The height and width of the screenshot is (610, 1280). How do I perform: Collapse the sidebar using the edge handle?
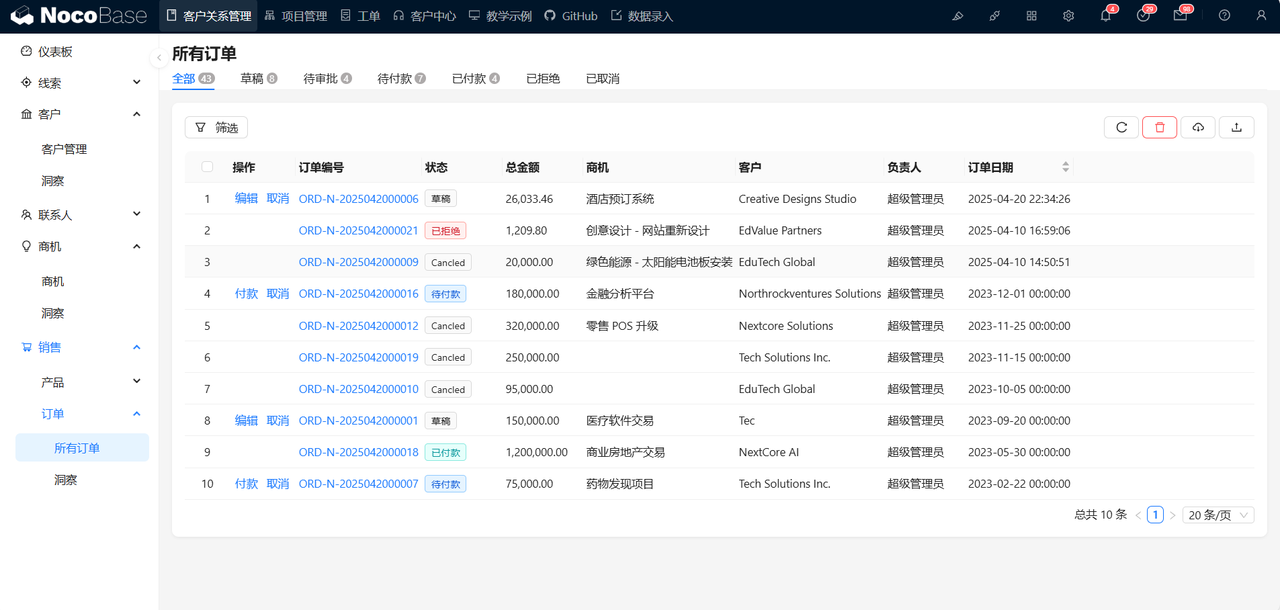(x=159, y=57)
